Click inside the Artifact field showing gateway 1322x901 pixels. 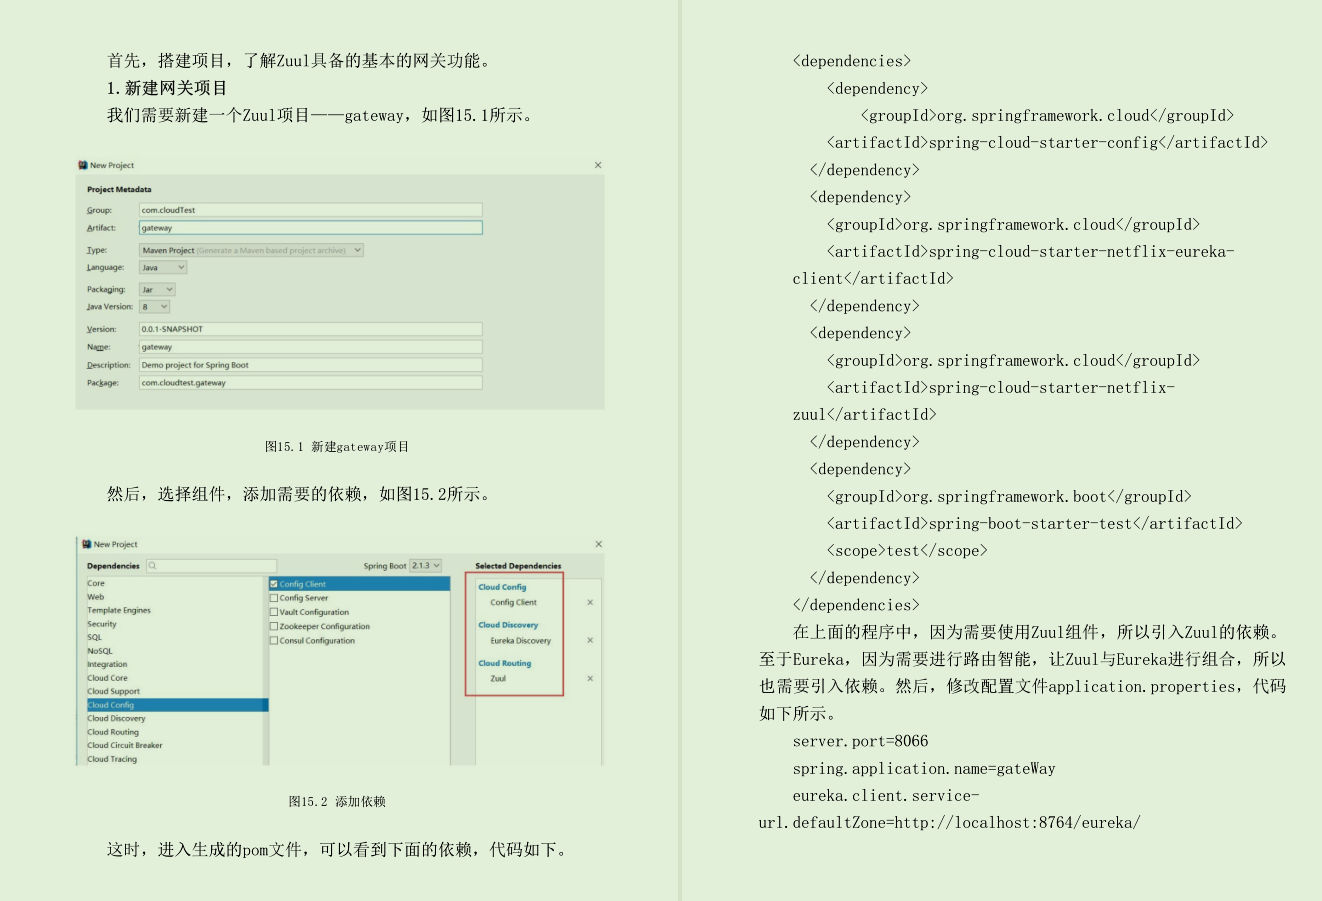click(x=310, y=228)
